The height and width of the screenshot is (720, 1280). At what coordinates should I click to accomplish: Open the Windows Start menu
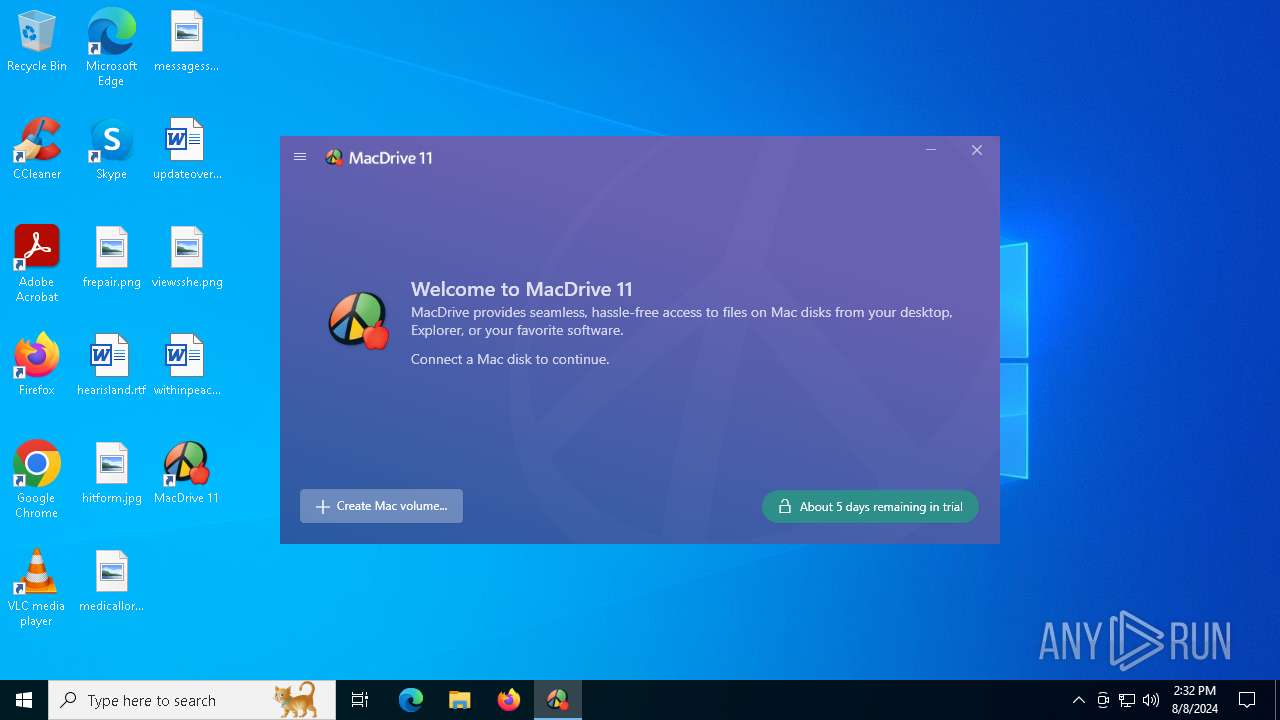[24, 700]
